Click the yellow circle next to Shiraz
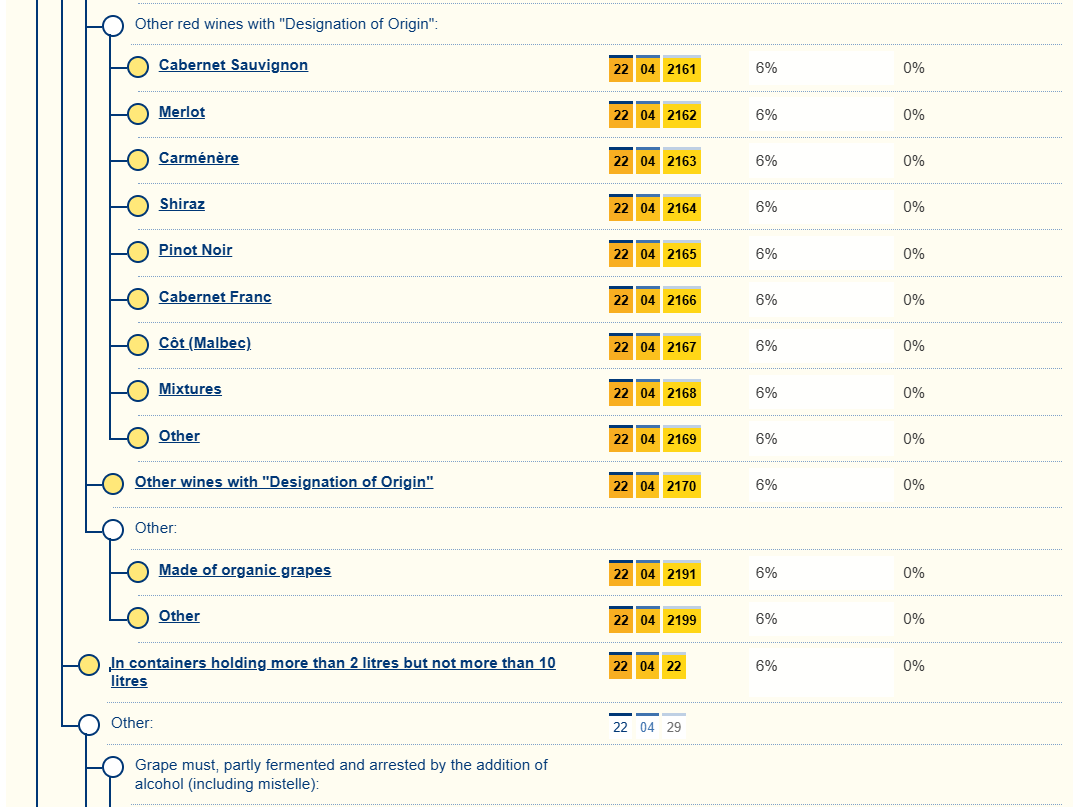This screenshot has width=1076, height=807. (138, 206)
